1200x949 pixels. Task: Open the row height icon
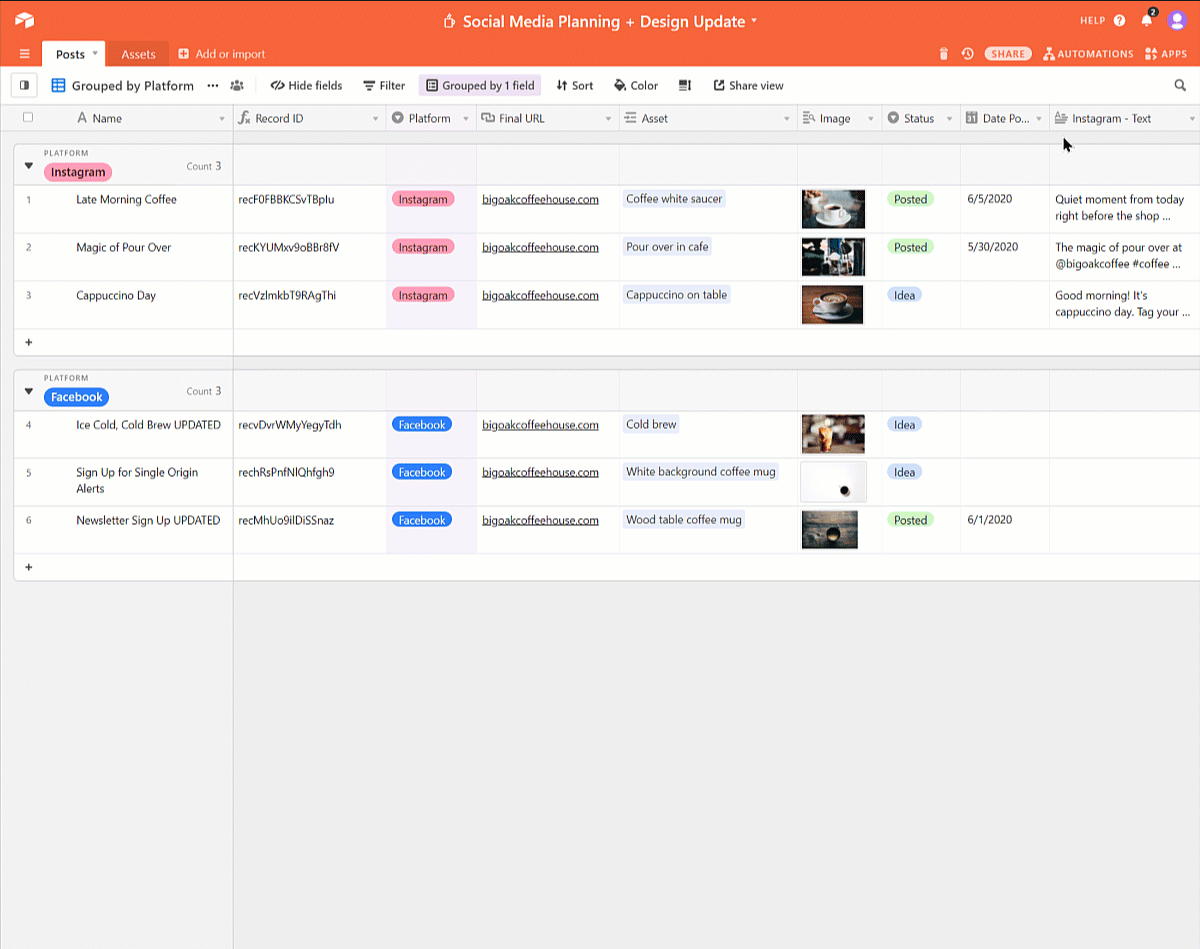click(685, 86)
